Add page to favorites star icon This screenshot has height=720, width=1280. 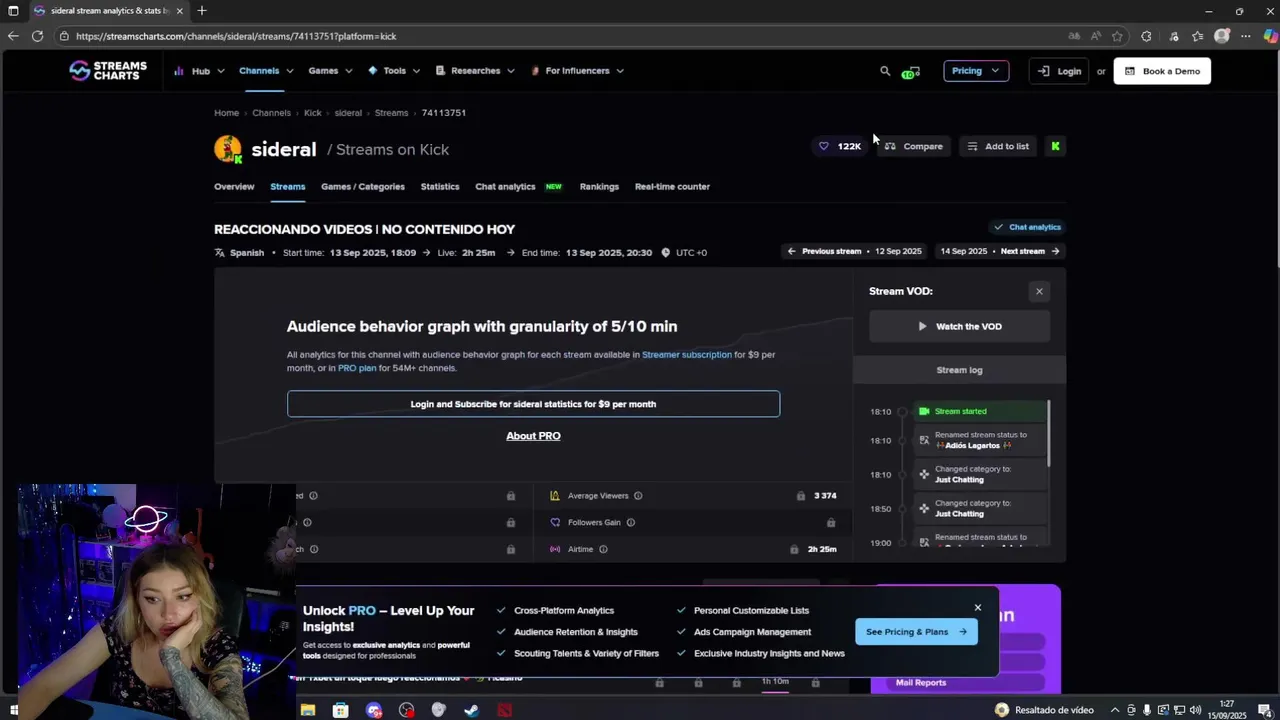point(1117,36)
